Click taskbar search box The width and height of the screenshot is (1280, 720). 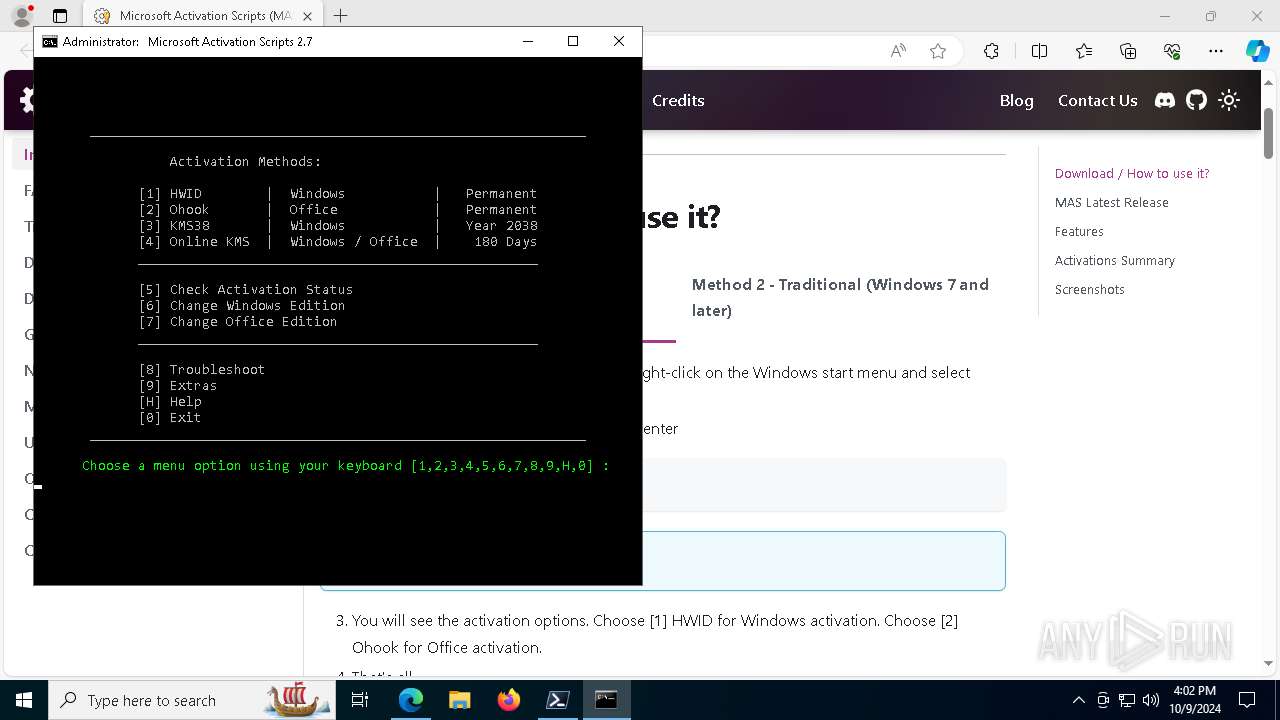coord(190,700)
